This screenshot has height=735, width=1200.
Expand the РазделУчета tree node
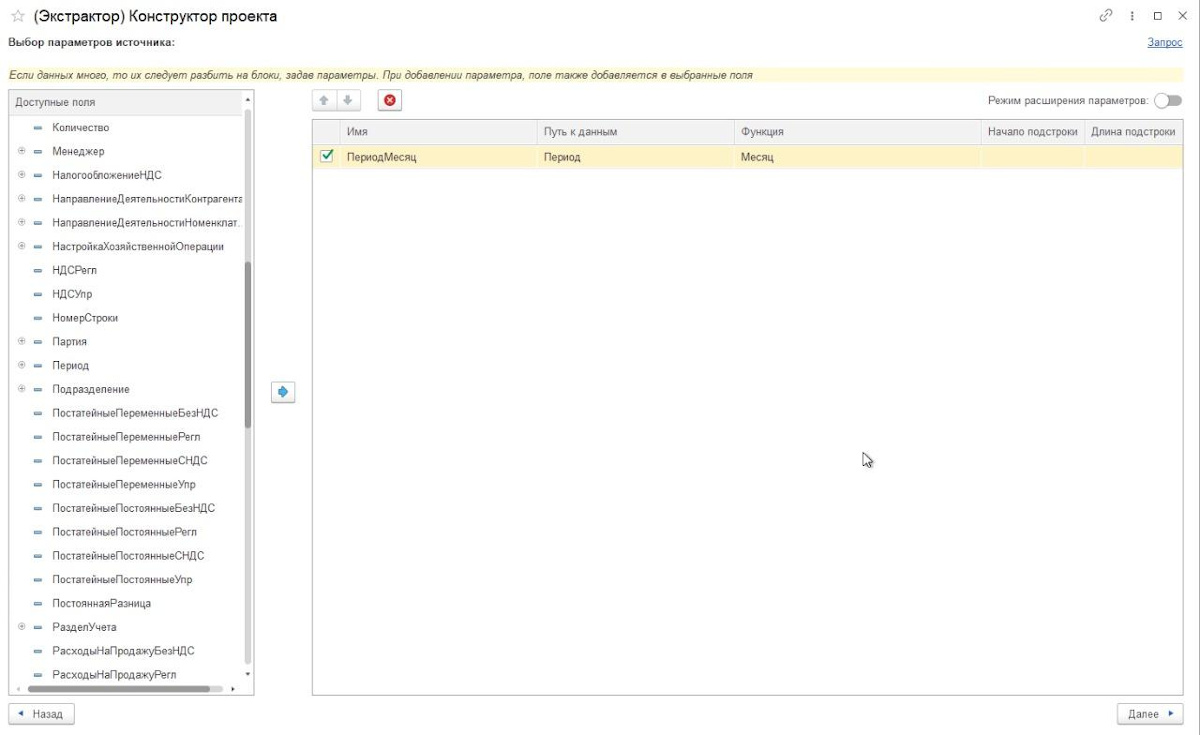(x=21, y=627)
